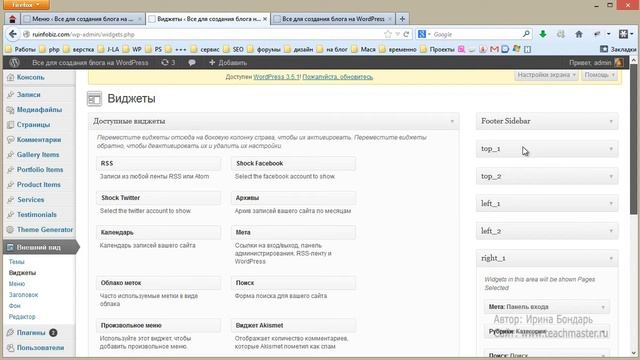Expand the top_1 widget area
The image size is (640, 360).
click(547, 149)
